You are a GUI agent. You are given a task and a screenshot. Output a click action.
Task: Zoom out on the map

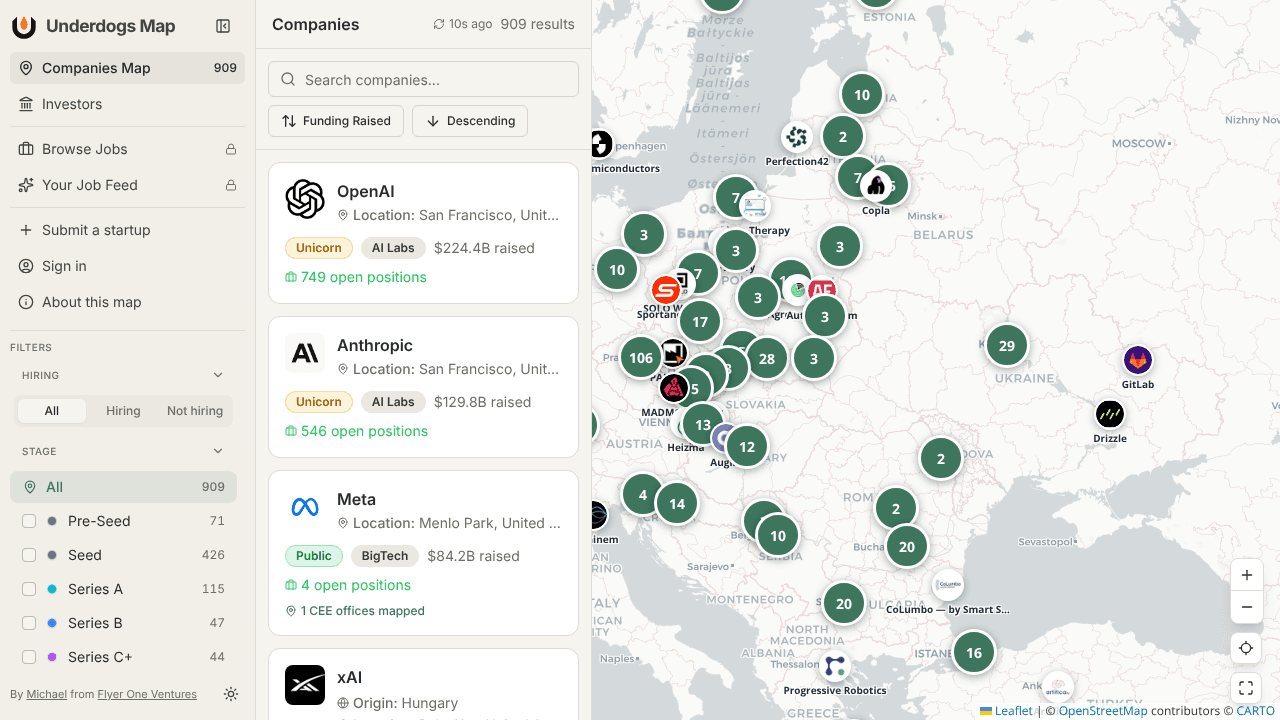pos(1246,607)
